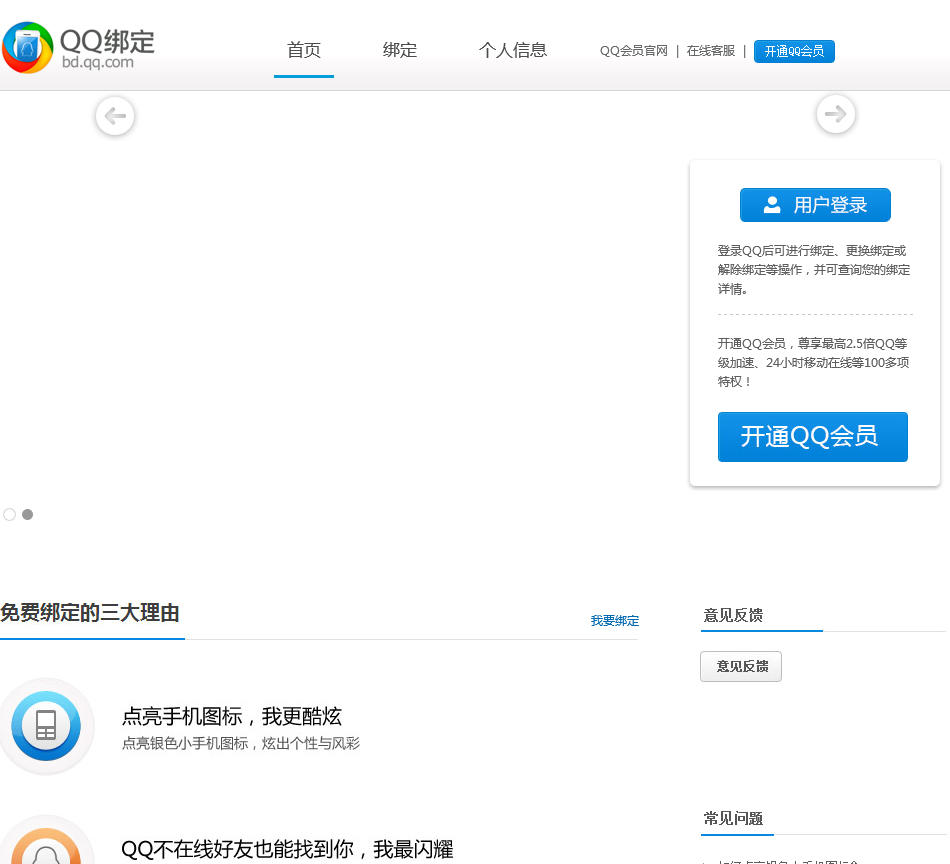950x864 pixels.
Task: Click the 免费绑定的三大理由 section title
Action: point(90,613)
